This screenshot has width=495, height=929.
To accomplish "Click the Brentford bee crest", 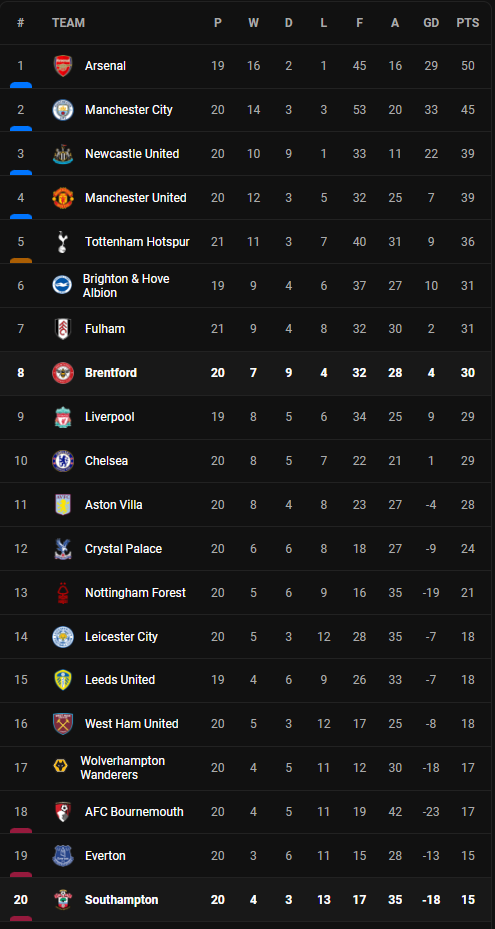I will pyautogui.click(x=62, y=373).
